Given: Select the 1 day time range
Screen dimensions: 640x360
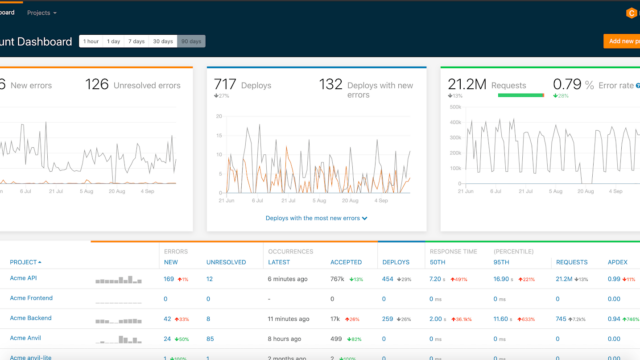Looking at the screenshot, I should (113, 41).
